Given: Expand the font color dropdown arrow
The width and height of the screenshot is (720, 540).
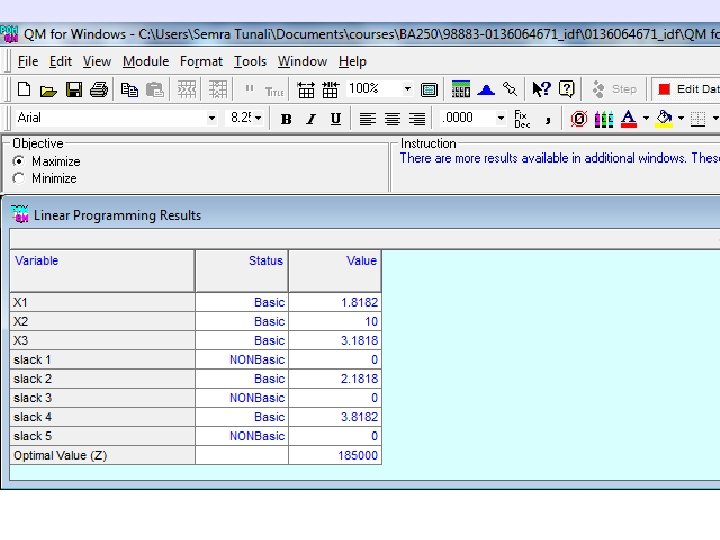Looking at the screenshot, I should coord(646,118).
